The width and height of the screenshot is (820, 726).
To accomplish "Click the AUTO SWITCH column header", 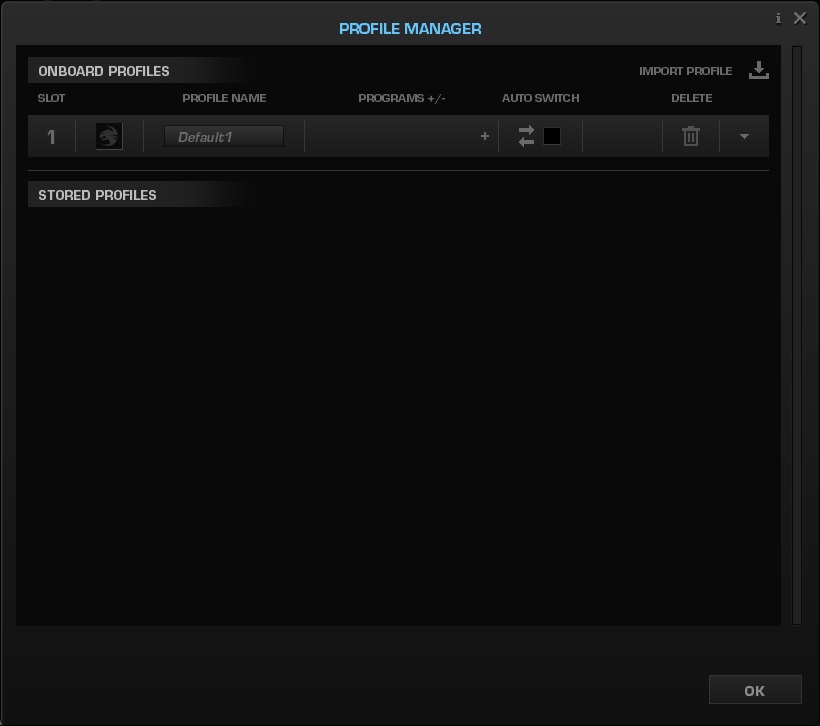I will 540,98.
